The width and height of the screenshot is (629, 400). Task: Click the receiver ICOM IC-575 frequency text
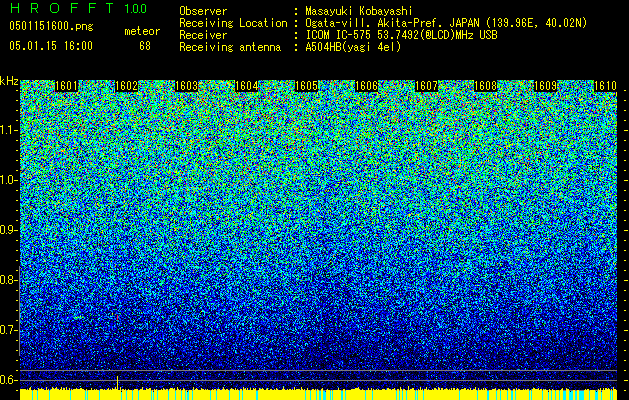coord(401,35)
